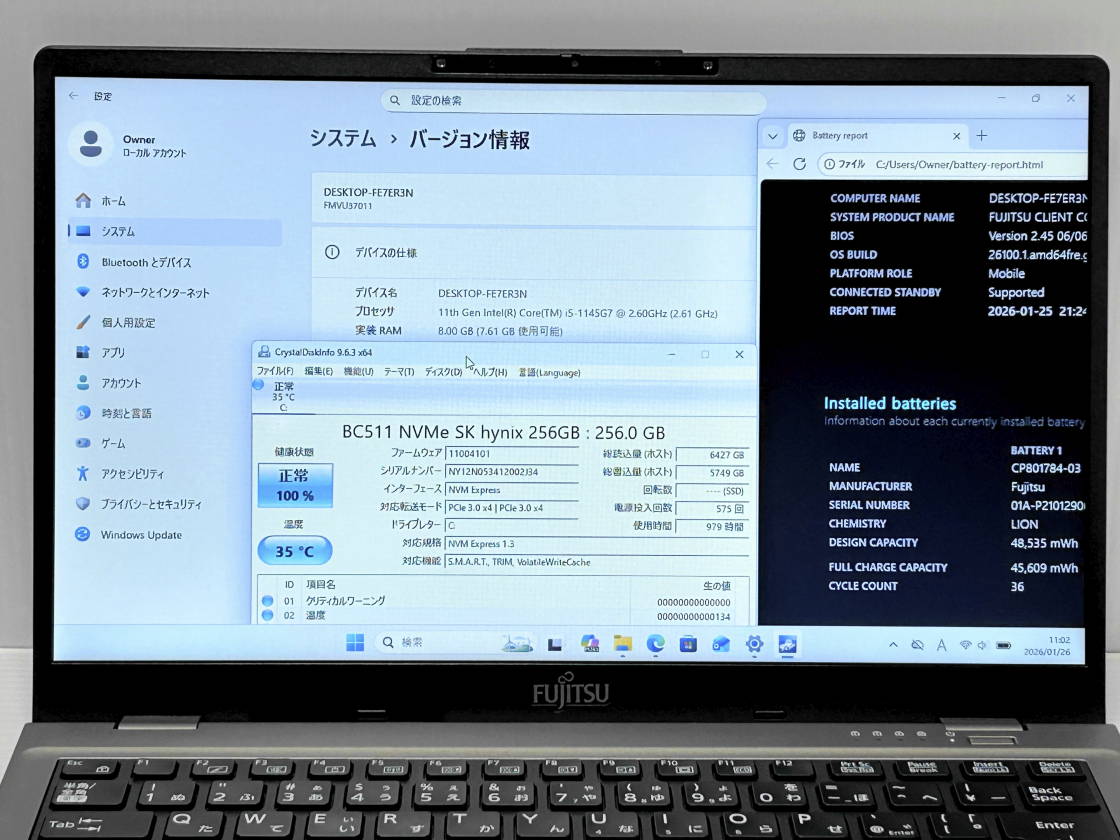Select ネットワークとインターネット in the sidebar

tap(155, 293)
